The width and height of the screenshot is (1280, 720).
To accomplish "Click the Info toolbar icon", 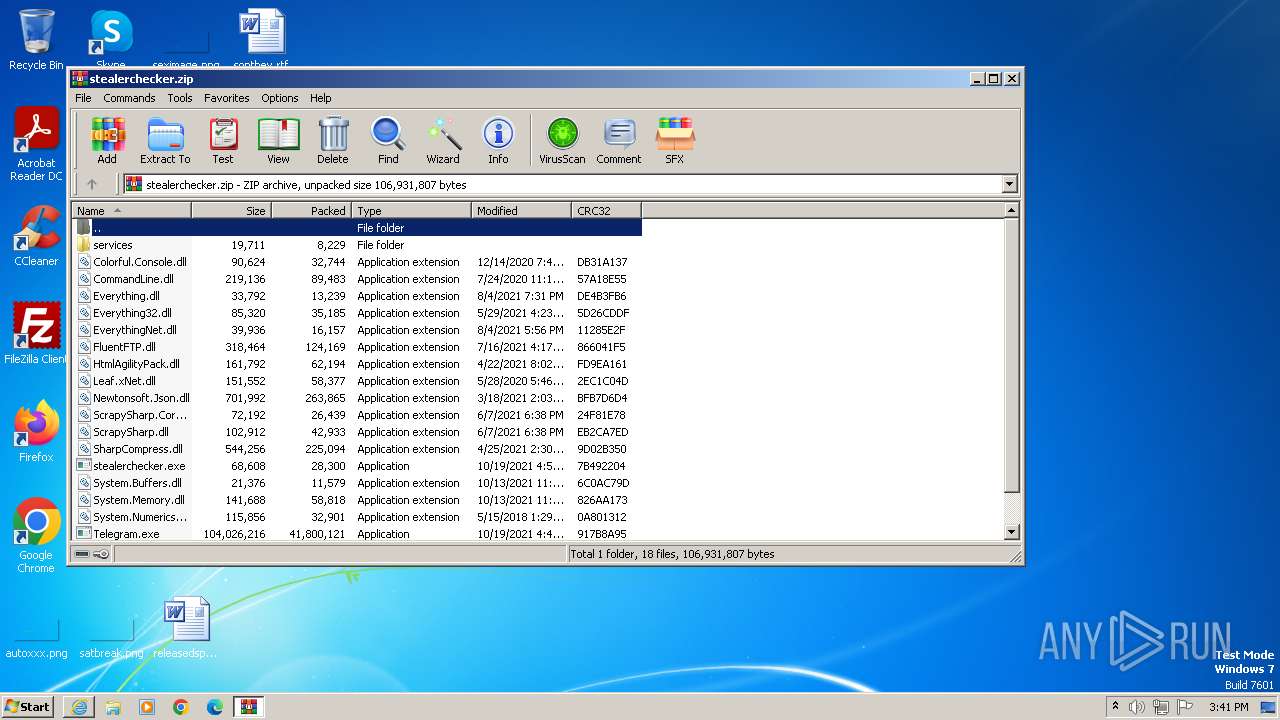I will 498,140.
